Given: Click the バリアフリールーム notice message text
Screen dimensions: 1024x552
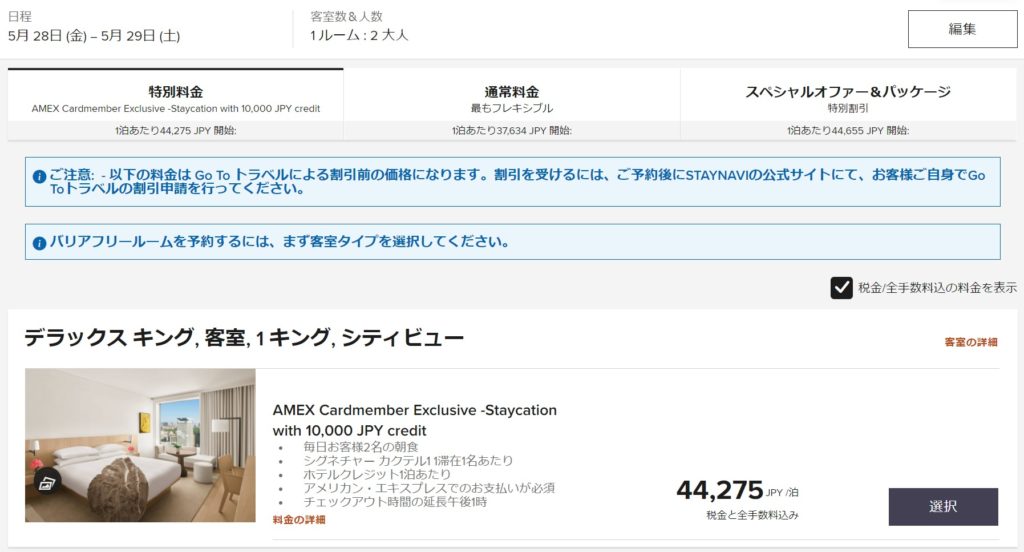Looking at the screenshot, I should (x=280, y=242).
